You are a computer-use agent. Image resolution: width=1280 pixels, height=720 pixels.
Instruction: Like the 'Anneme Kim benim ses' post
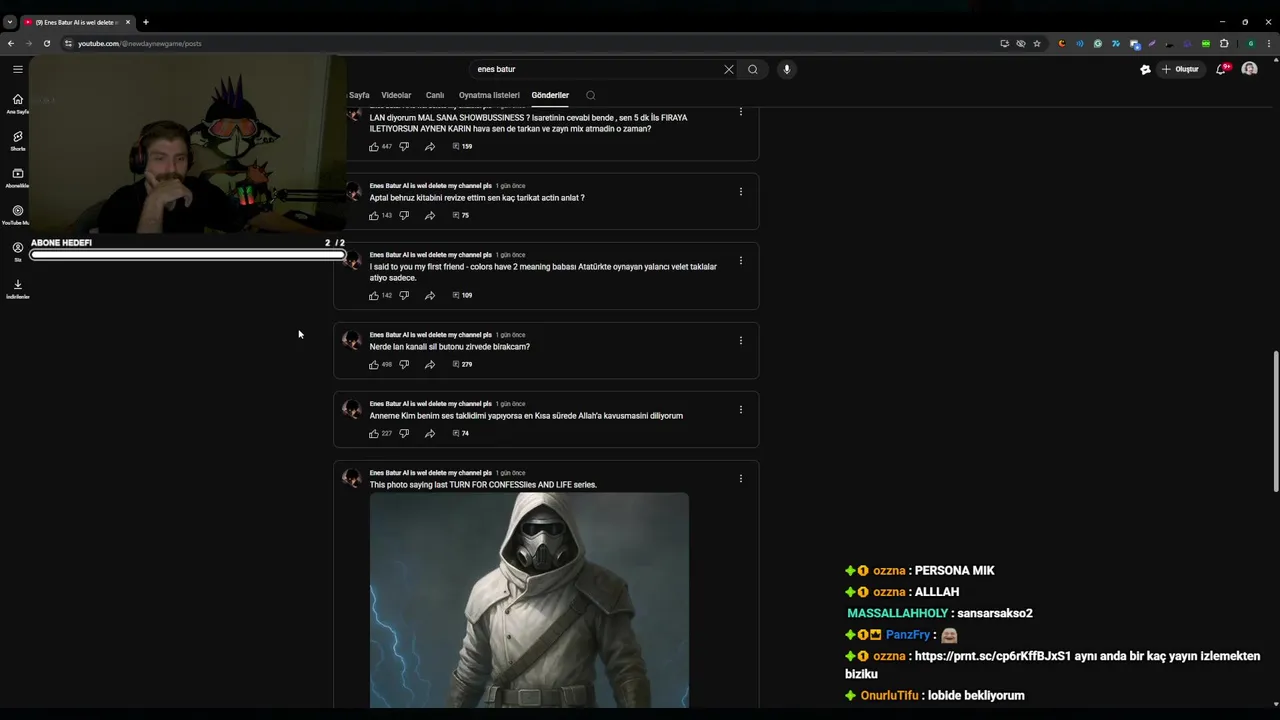tap(374, 433)
